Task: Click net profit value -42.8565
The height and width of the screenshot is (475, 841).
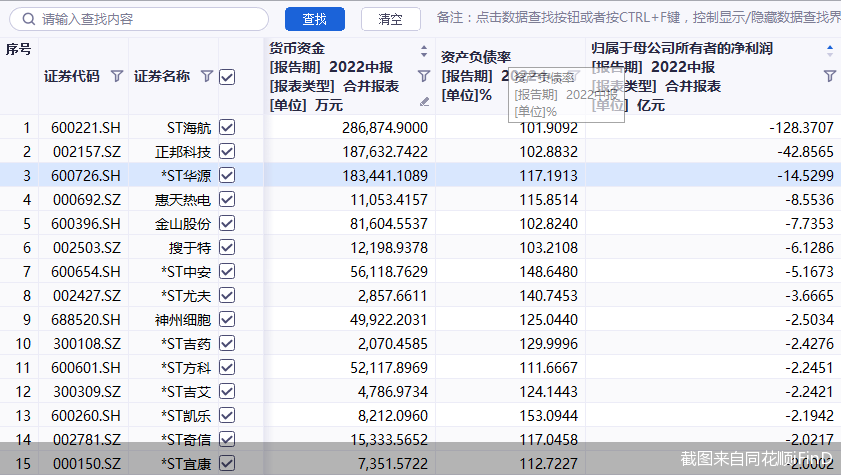Action: coord(806,152)
